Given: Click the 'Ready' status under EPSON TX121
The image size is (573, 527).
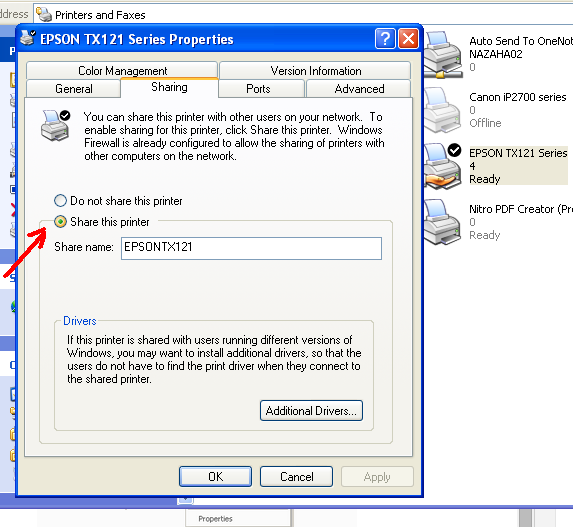Looking at the screenshot, I should 485,179.
